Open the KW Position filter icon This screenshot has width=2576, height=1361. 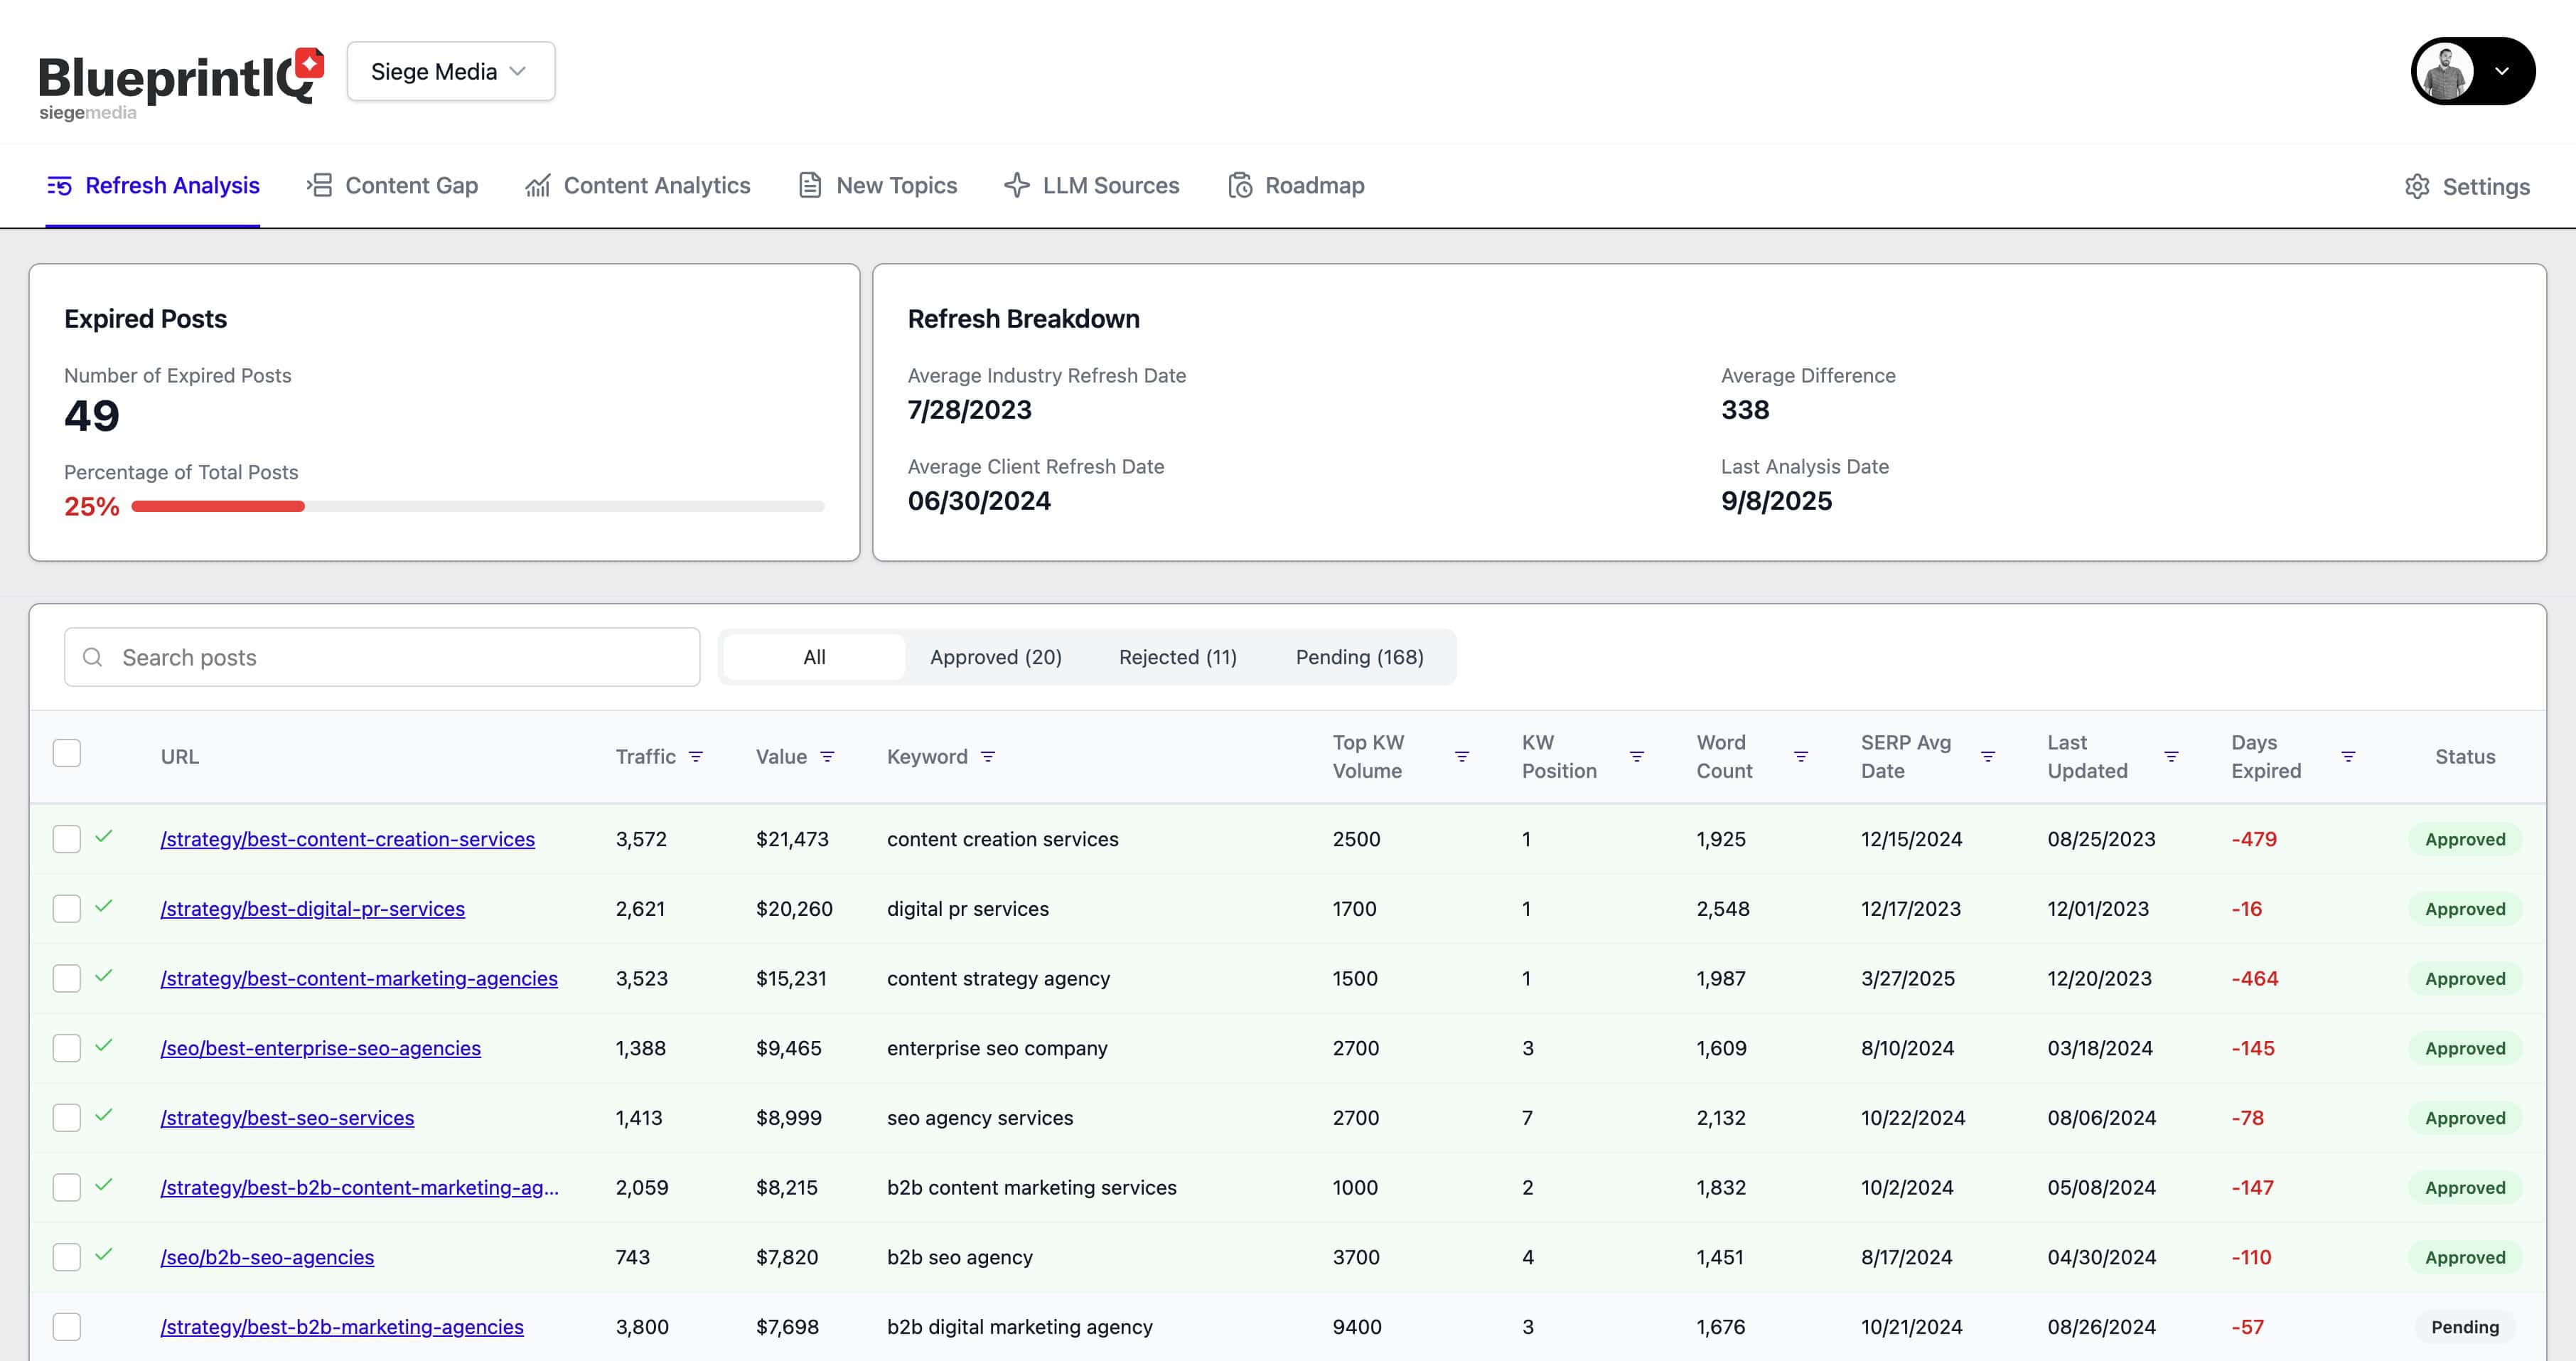tap(1637, 757)
